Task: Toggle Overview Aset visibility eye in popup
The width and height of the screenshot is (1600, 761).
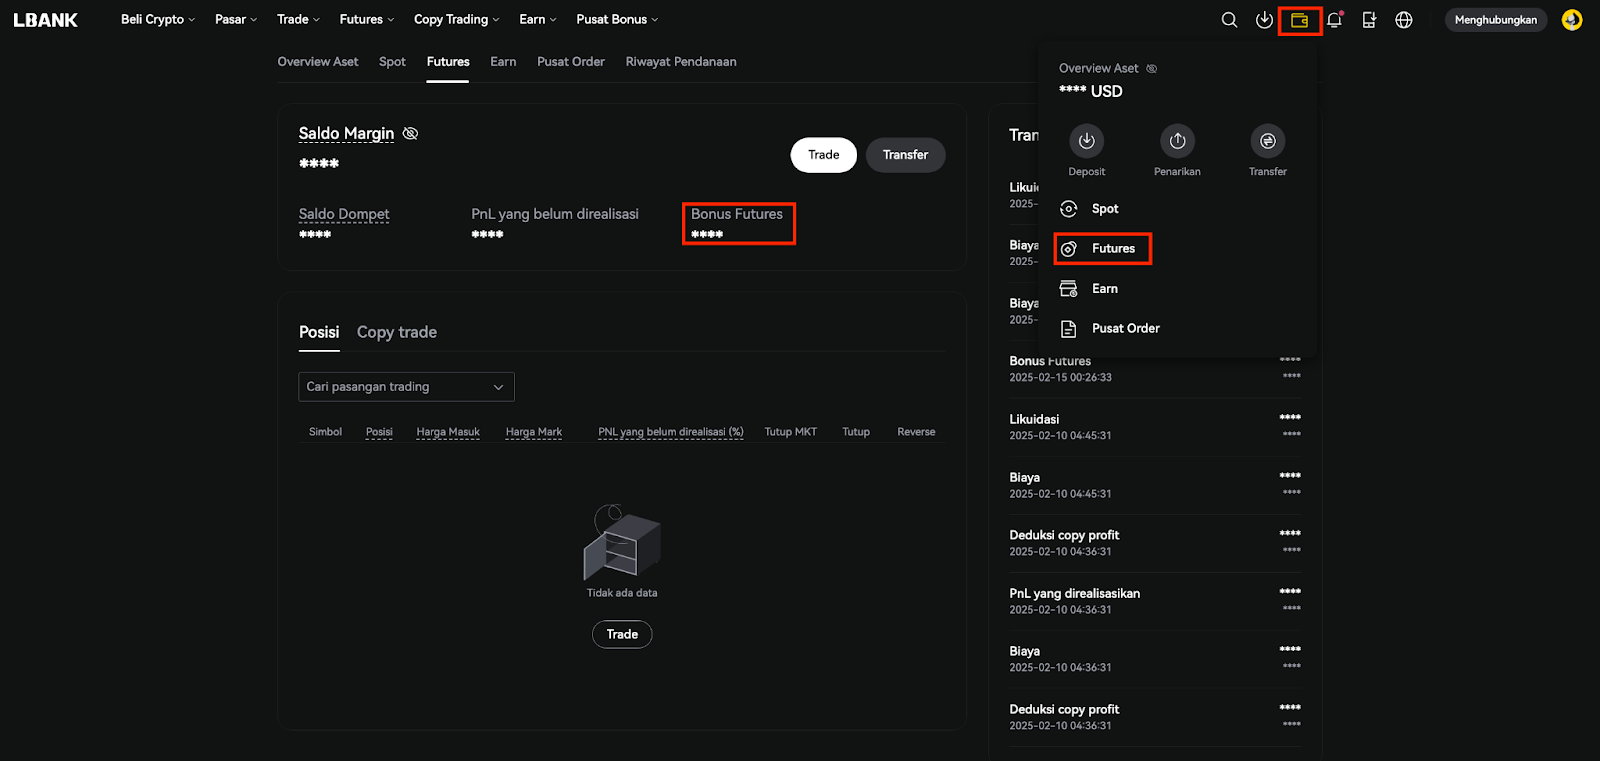Action: 1152,69
